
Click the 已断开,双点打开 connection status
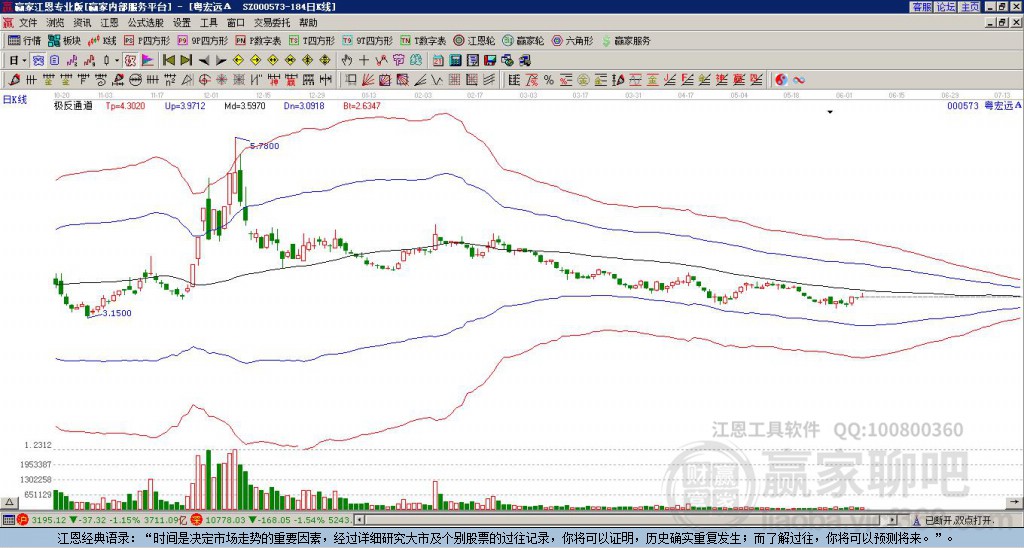click(959, 521)
